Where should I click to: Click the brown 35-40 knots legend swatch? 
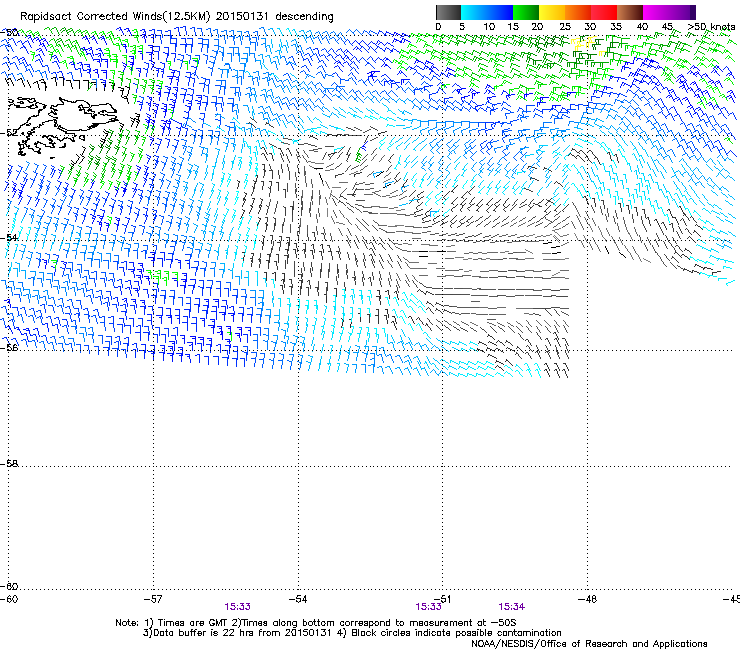(x=630, y=12)
